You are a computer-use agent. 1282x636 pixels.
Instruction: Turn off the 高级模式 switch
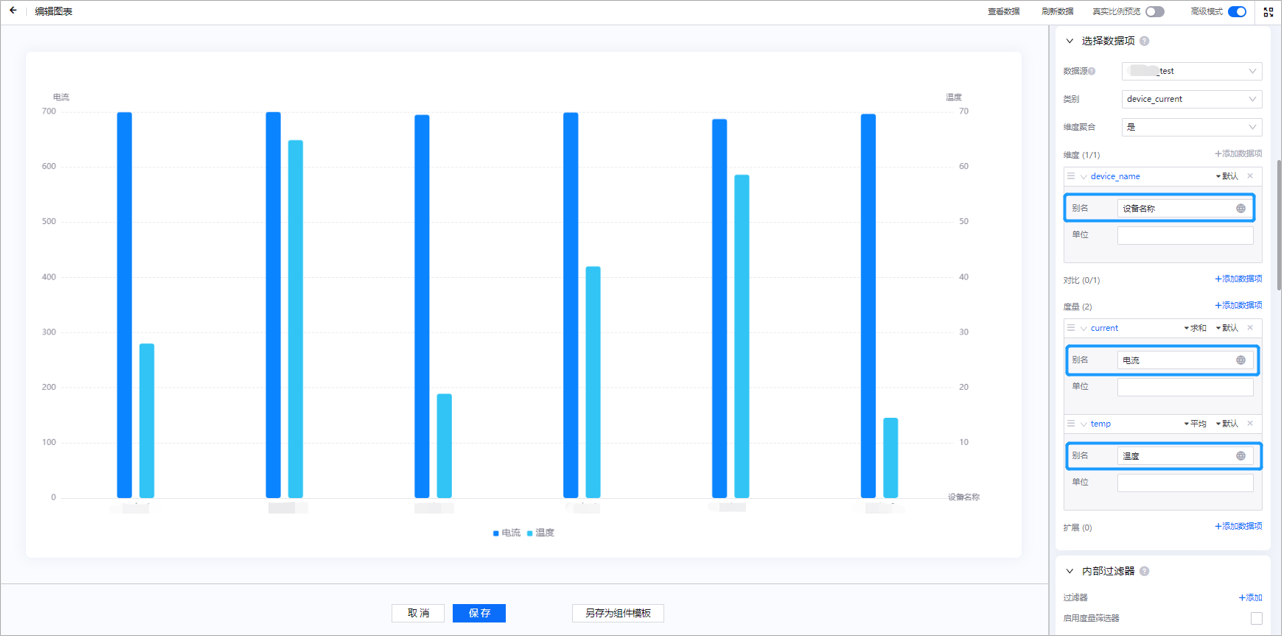point(1236,12)
